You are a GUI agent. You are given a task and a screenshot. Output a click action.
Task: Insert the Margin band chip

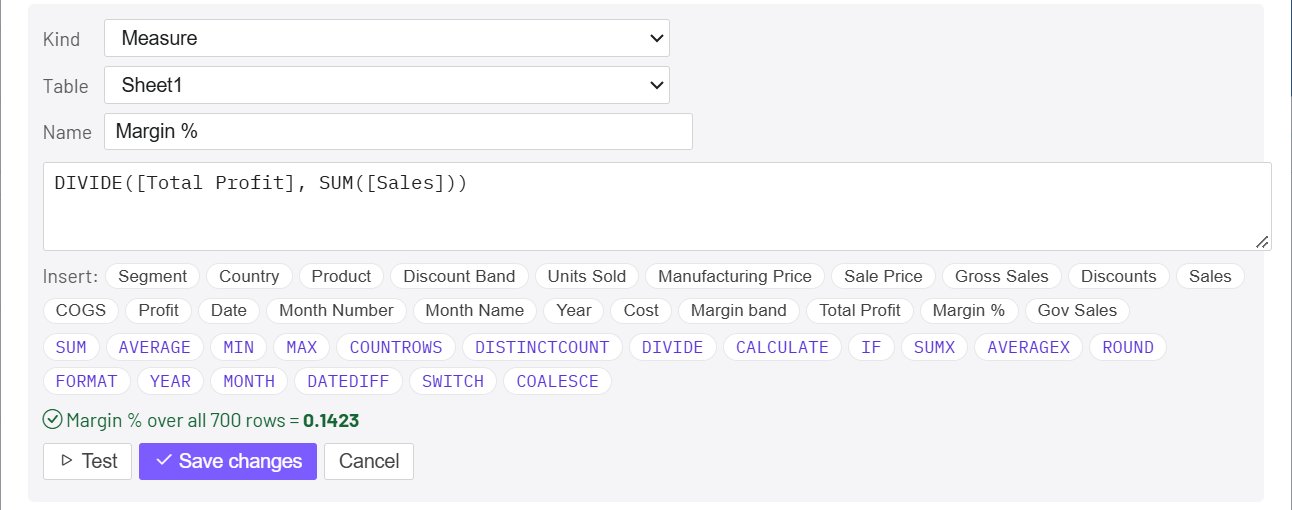(x=738, y=310)
